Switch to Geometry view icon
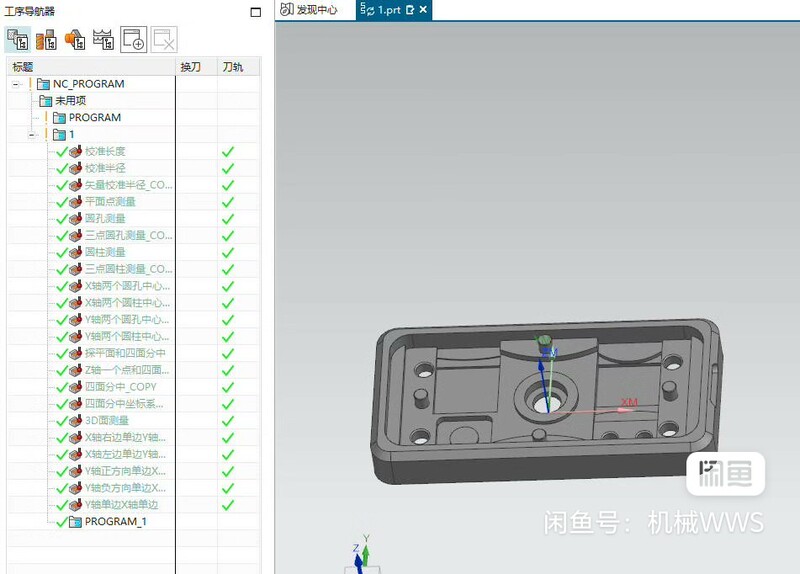This screenshot has width=800, height=574. click(75, 39)
